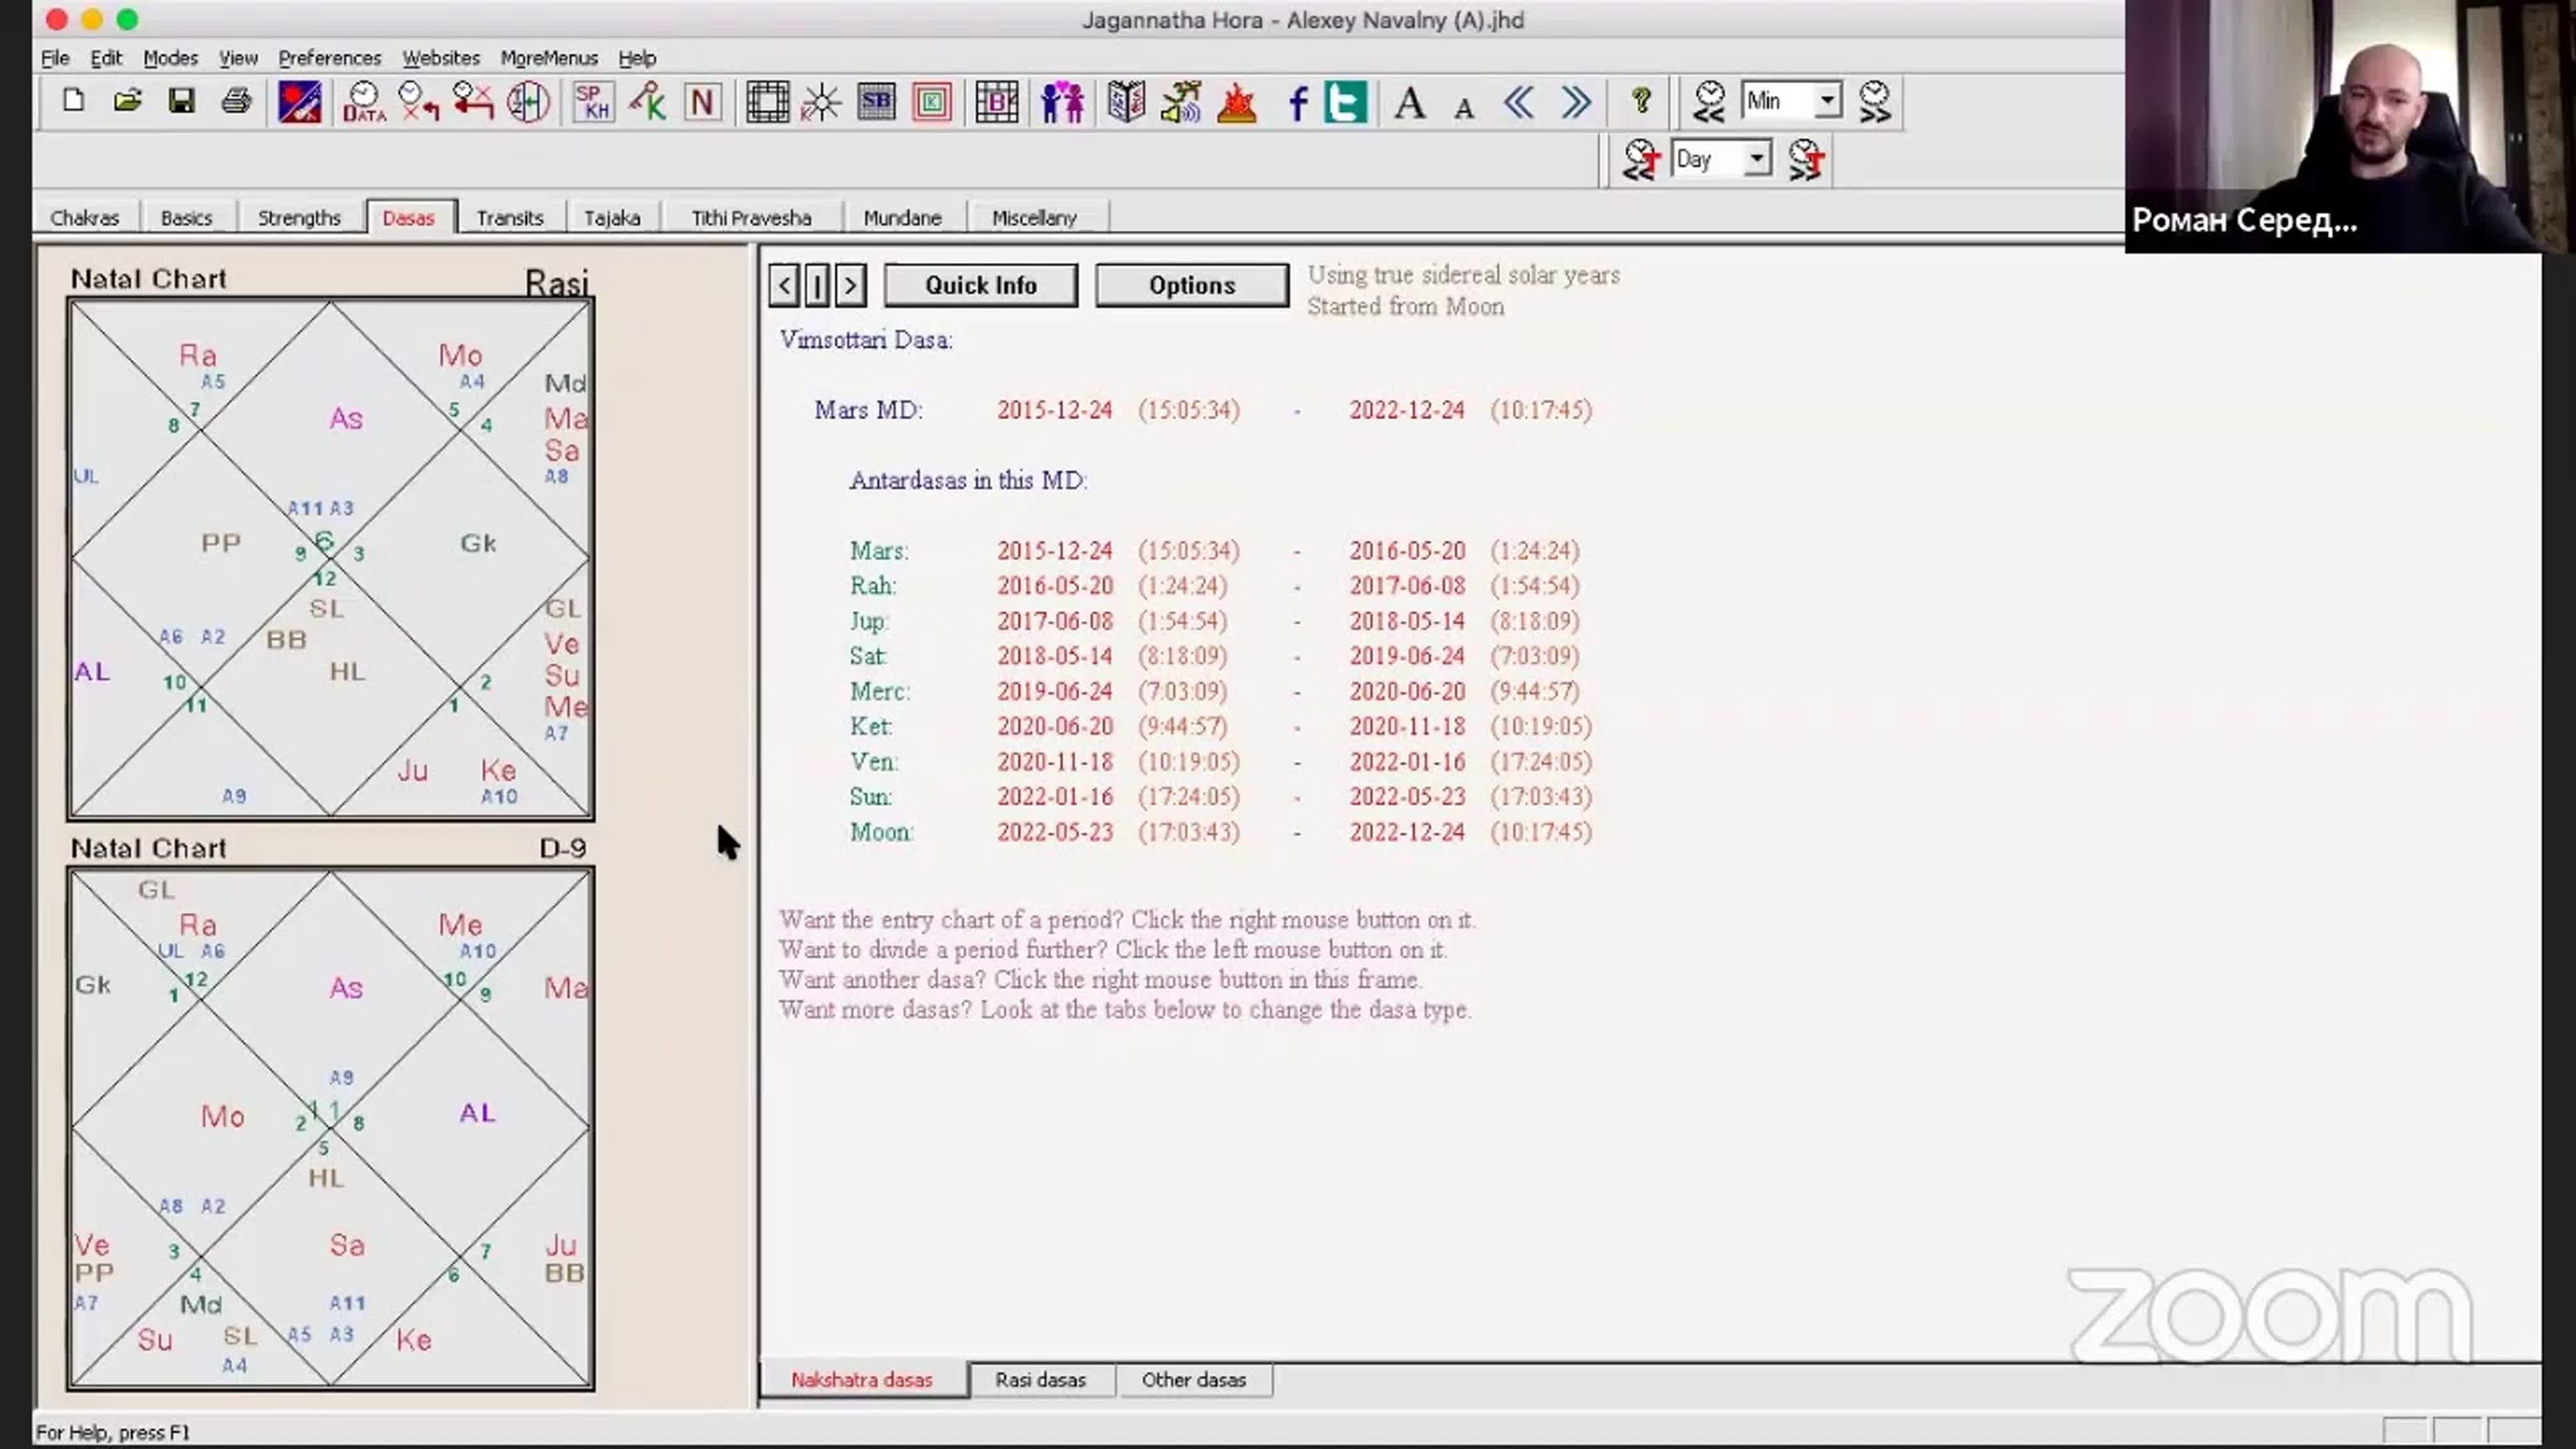The height and width of the screenshot is (1449, 2576).
Task: Click the Ven antardasa row
Action: (1220, 762)
